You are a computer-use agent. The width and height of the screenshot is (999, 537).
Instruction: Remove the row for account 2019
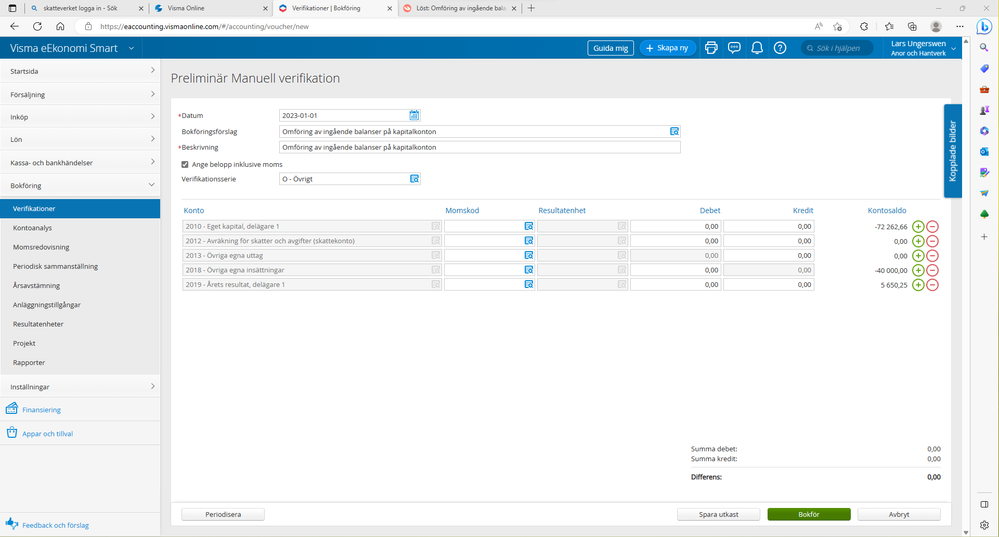click(x=932, y=285)
